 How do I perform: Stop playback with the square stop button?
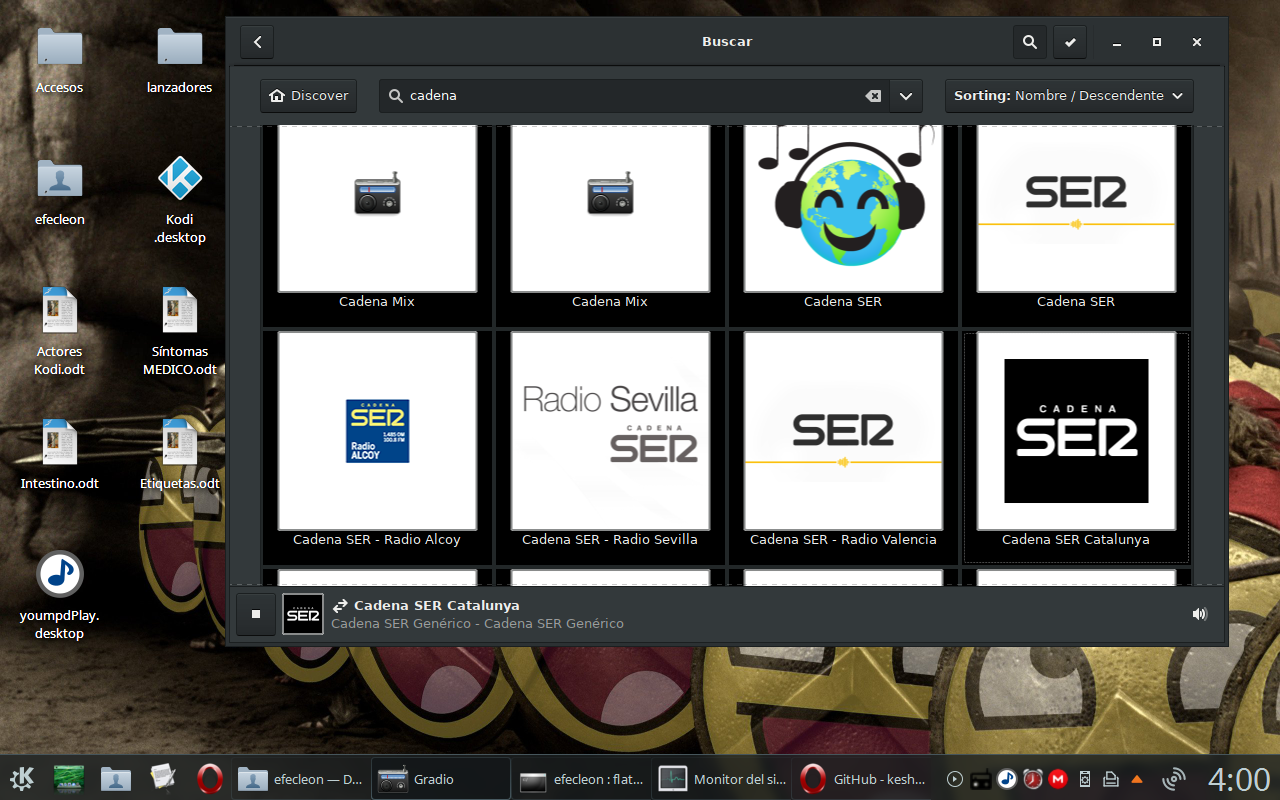(x=256, y=614)
